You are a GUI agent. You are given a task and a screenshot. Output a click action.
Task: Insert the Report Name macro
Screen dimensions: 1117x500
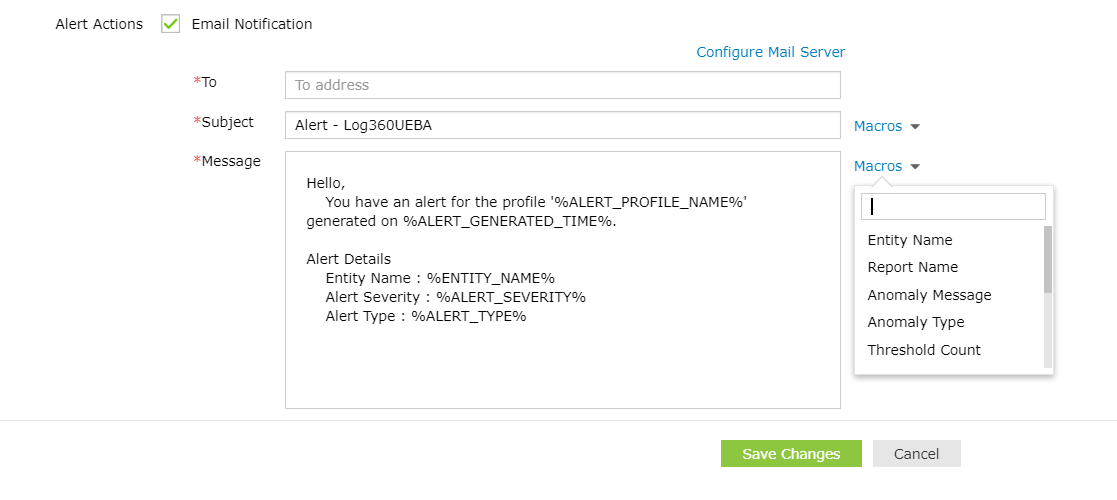[x=913, y=267]
